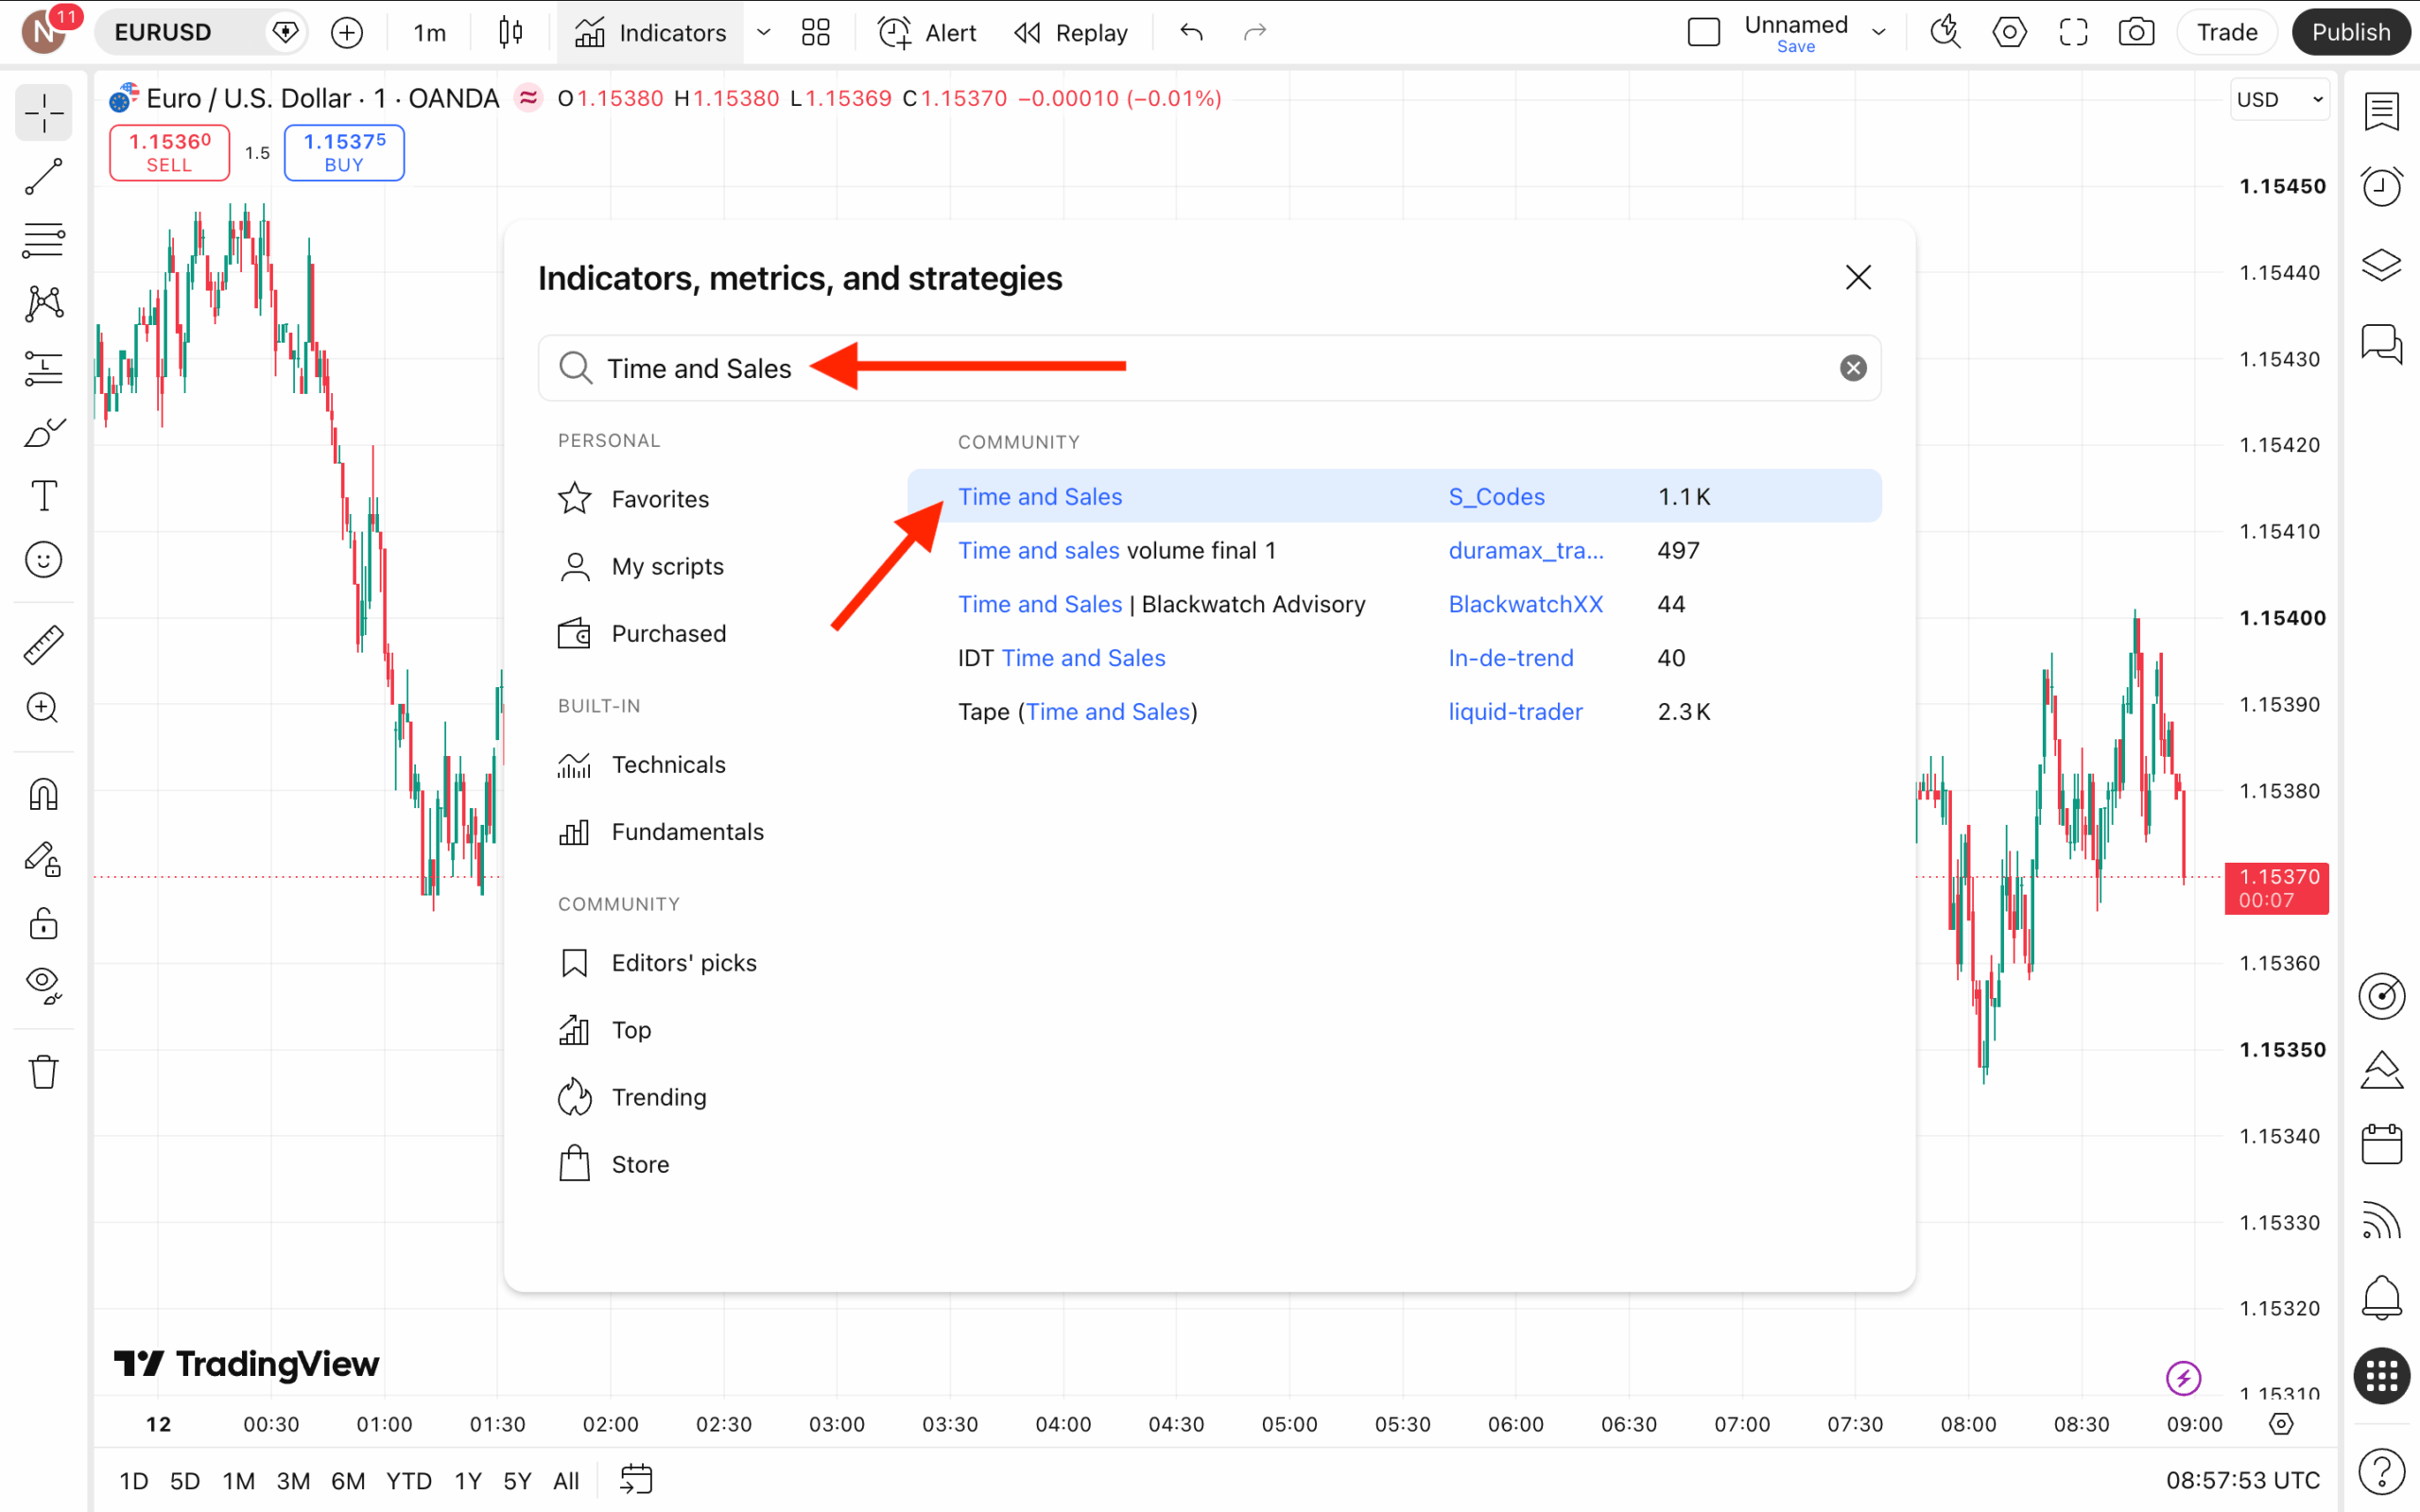Focus the indicator search input
This screenshot has height=1512, width=2420.
coord(1209,368)
